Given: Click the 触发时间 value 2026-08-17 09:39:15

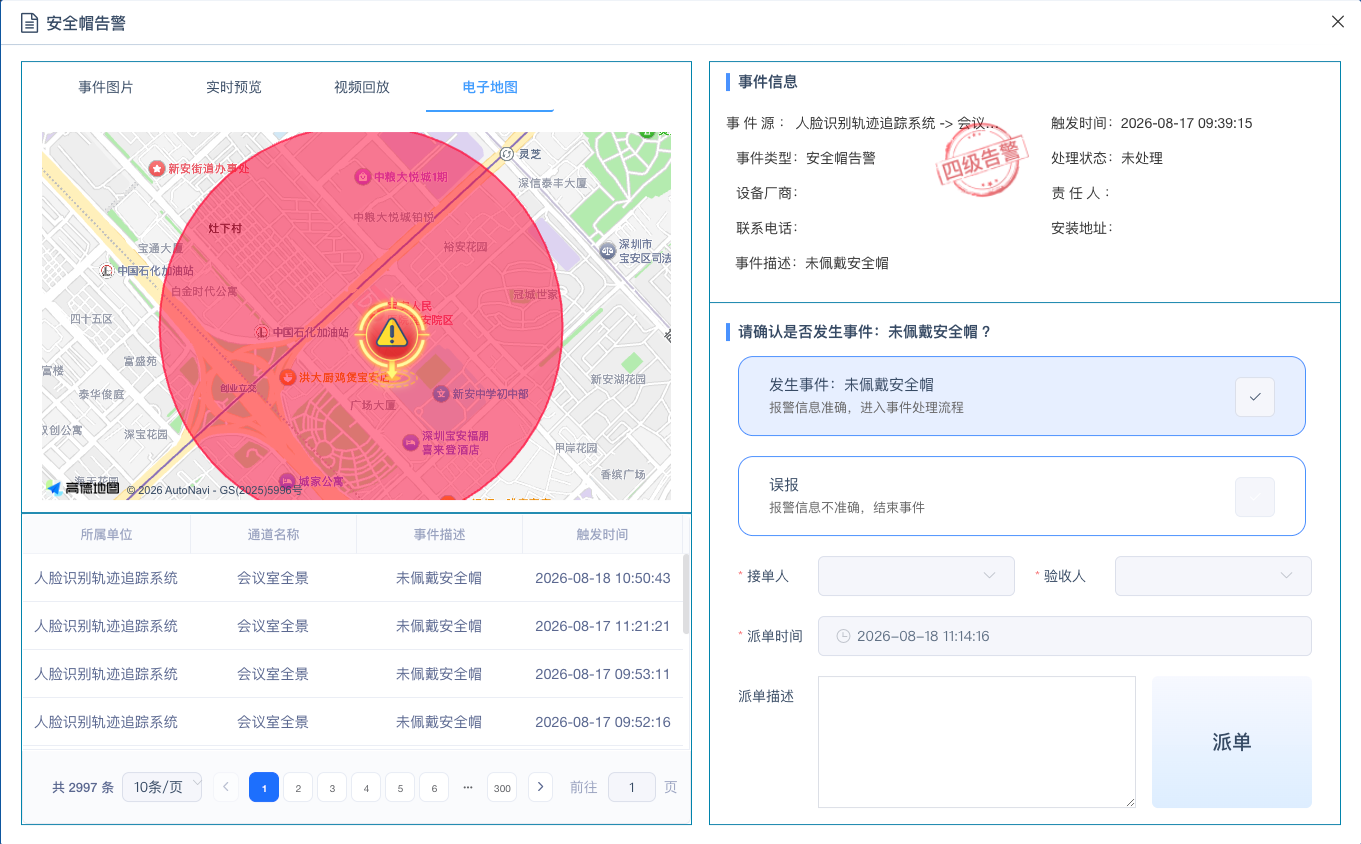Looking at the screenshot, I should (1186, 123).
